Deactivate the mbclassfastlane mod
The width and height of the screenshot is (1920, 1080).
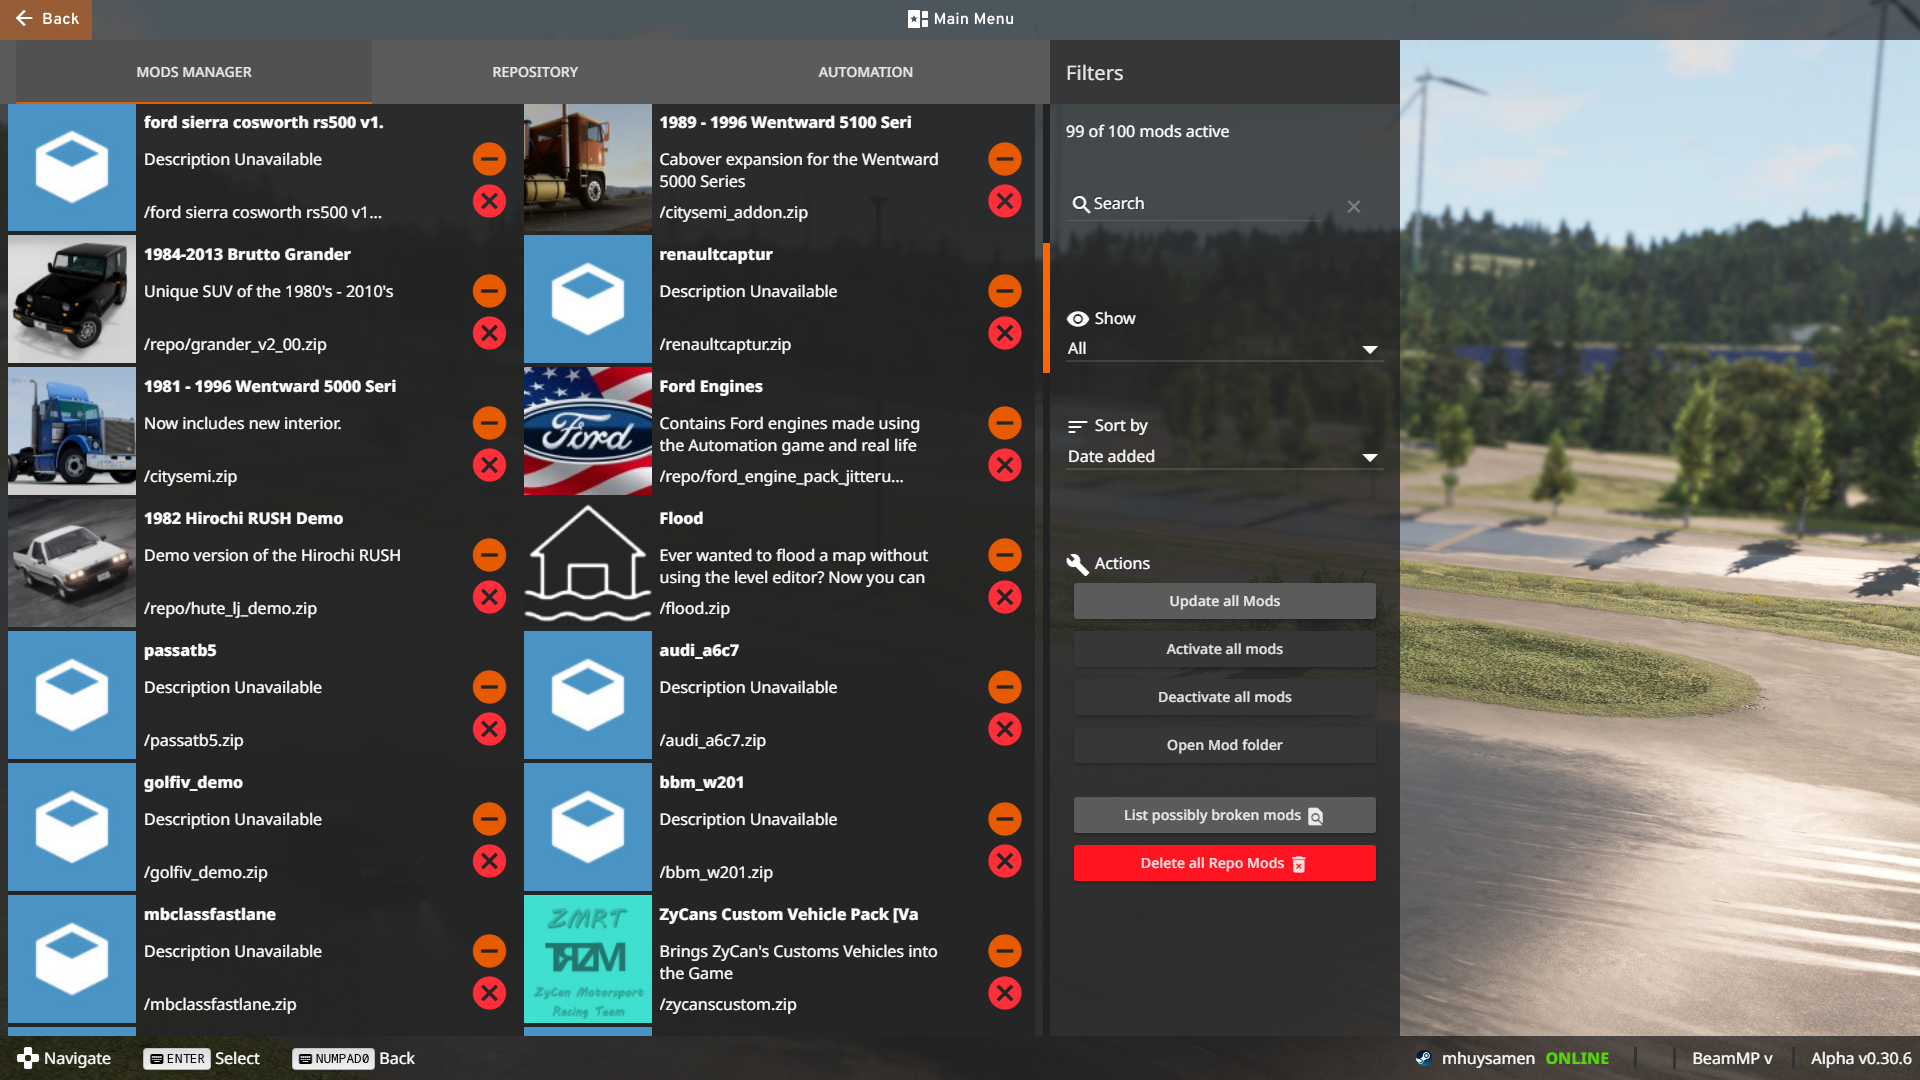pos(489,951)
